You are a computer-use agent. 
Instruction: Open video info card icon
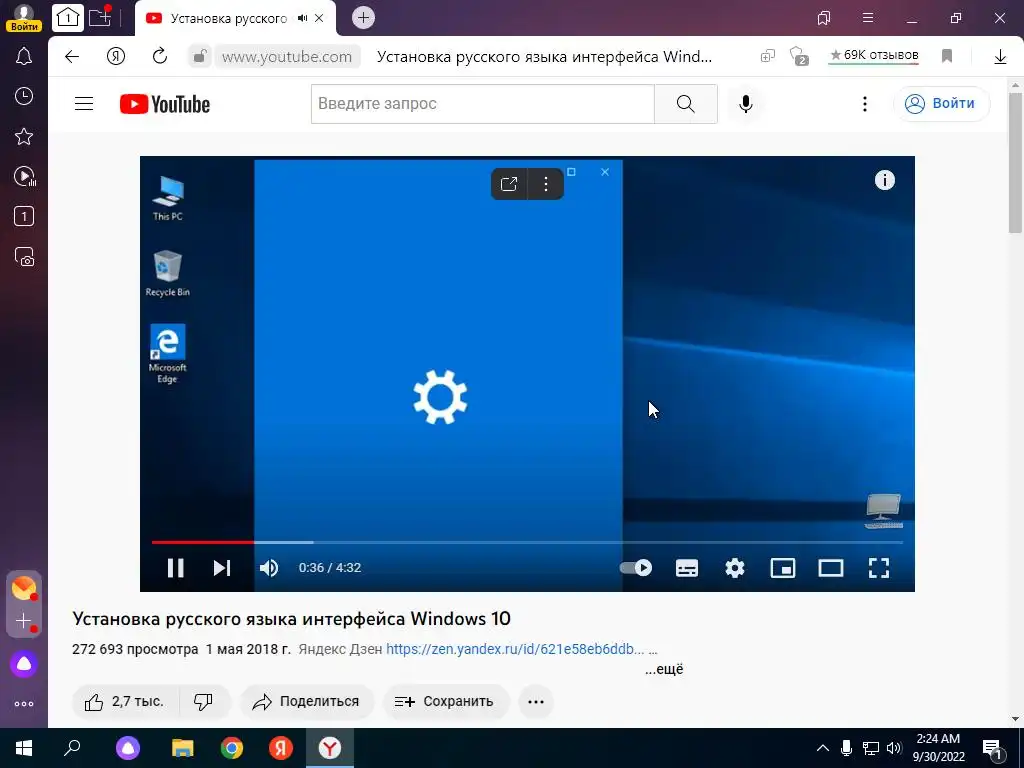click(884, 180)
